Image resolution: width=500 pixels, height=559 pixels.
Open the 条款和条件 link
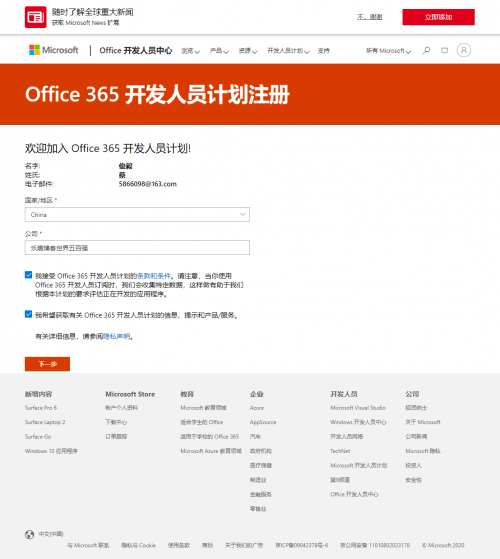154,276
